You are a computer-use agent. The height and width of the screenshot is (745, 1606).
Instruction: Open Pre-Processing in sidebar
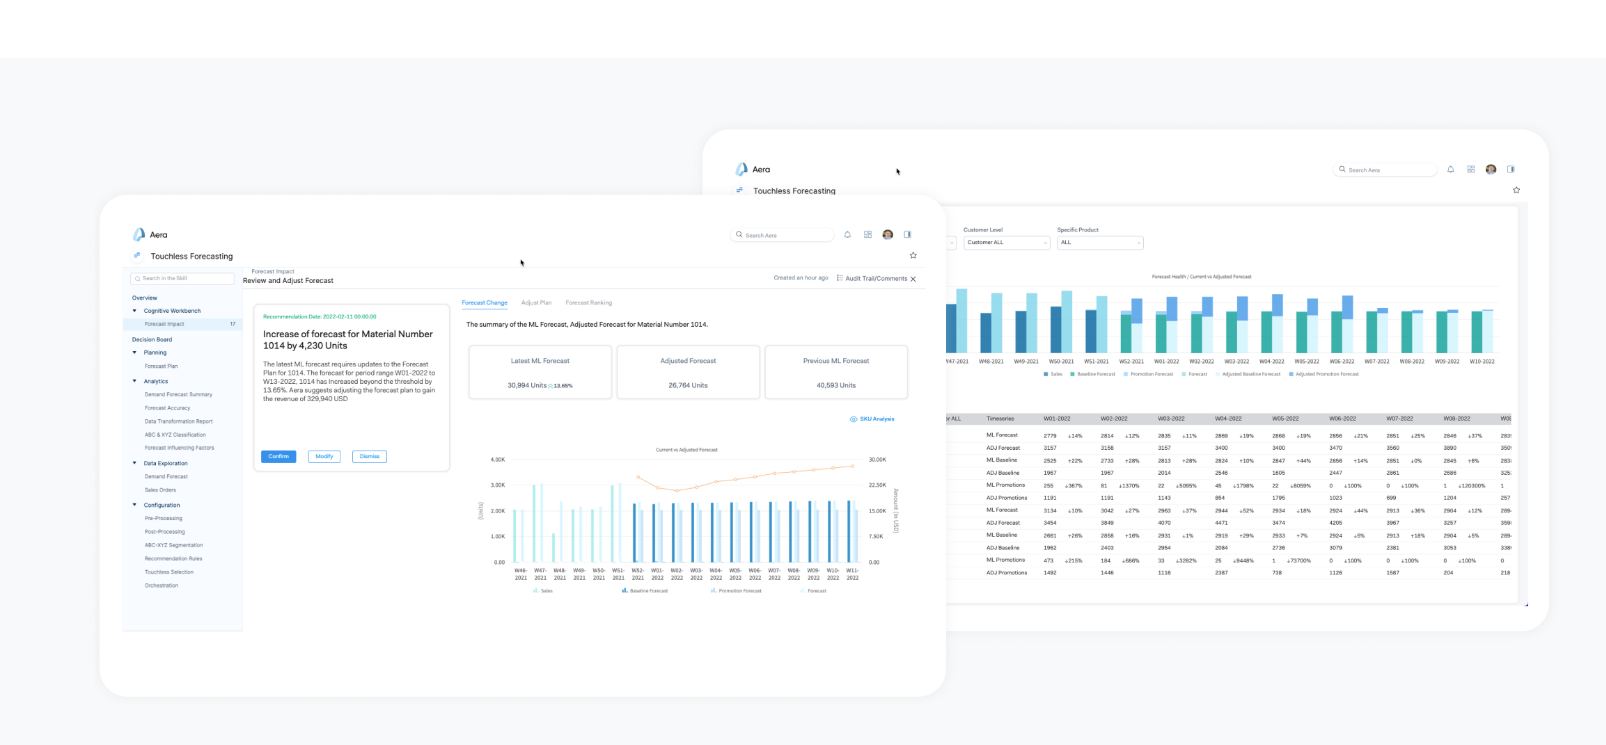click(x=163, y=518)
